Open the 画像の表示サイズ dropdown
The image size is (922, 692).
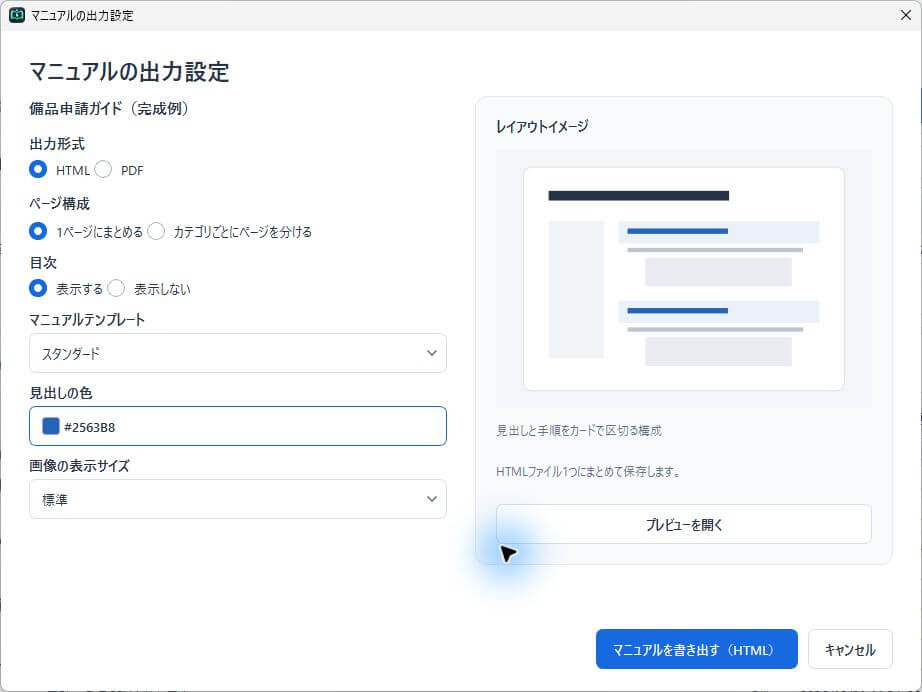click(238, 499)
